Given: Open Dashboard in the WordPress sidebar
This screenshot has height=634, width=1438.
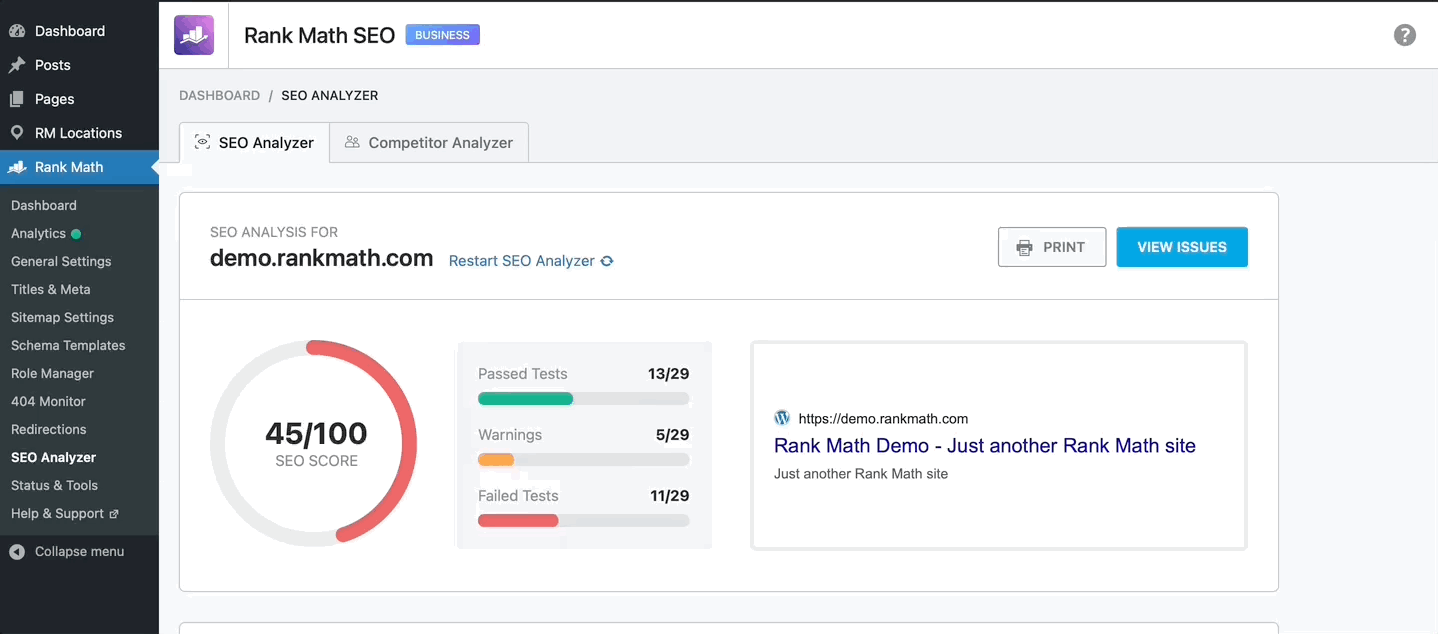Looking at the screenshot, I should 79,31.
